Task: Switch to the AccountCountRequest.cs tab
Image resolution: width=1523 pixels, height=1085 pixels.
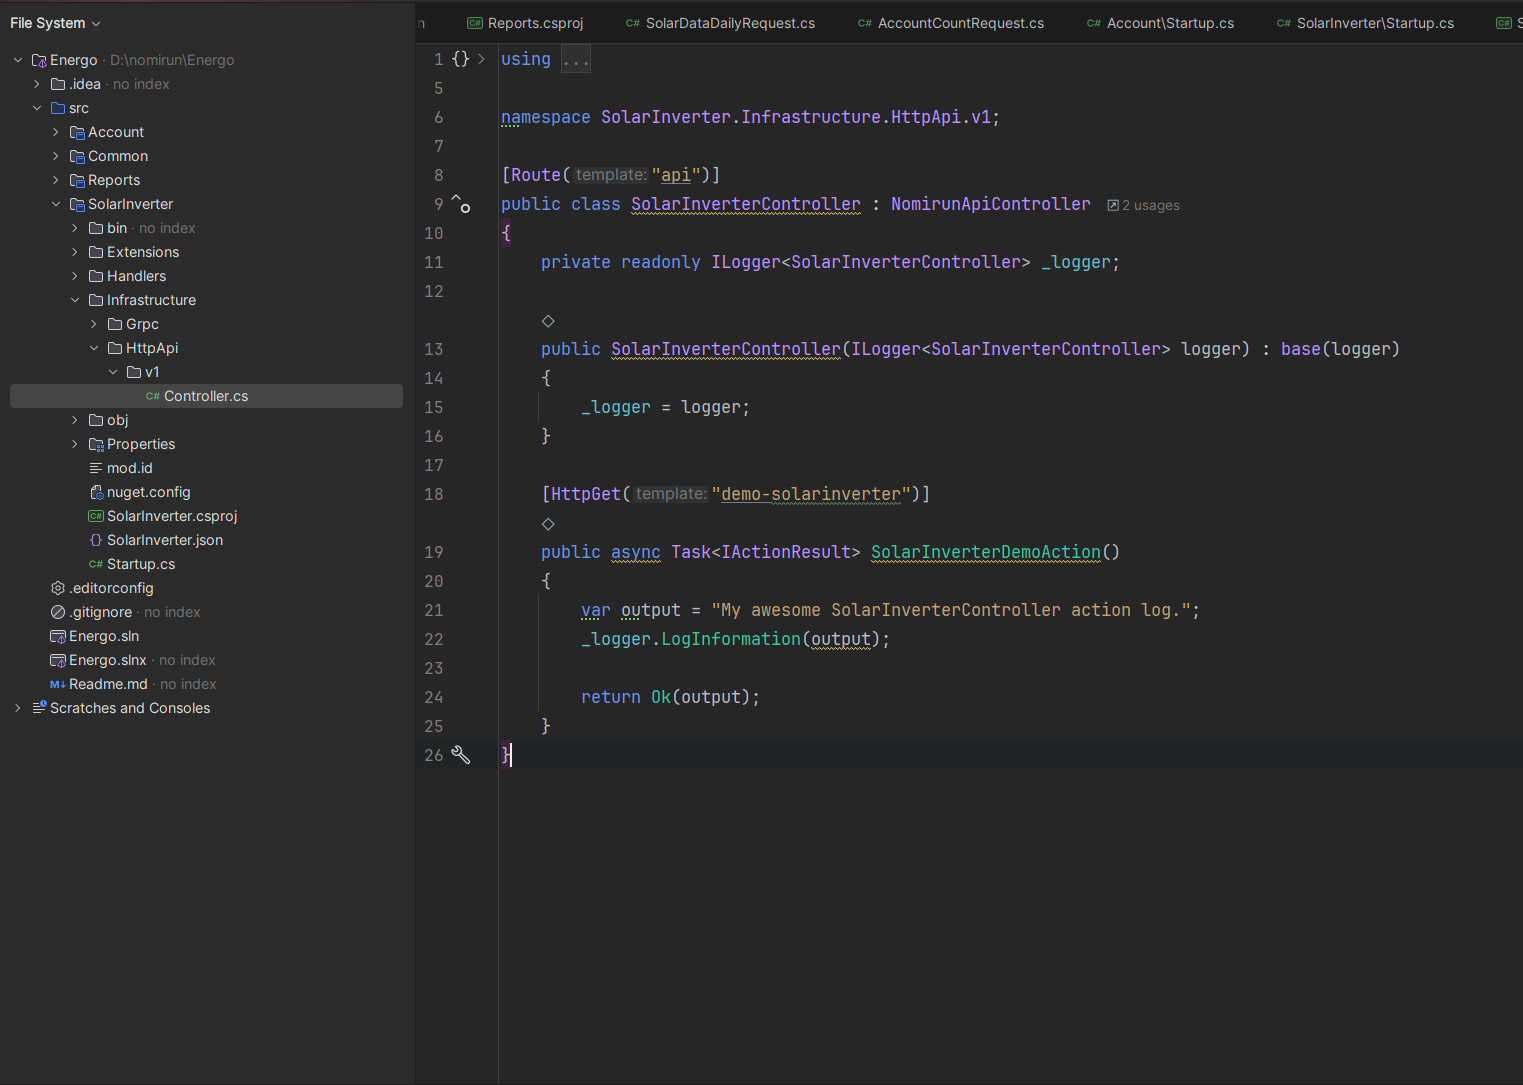Action: 960,23
